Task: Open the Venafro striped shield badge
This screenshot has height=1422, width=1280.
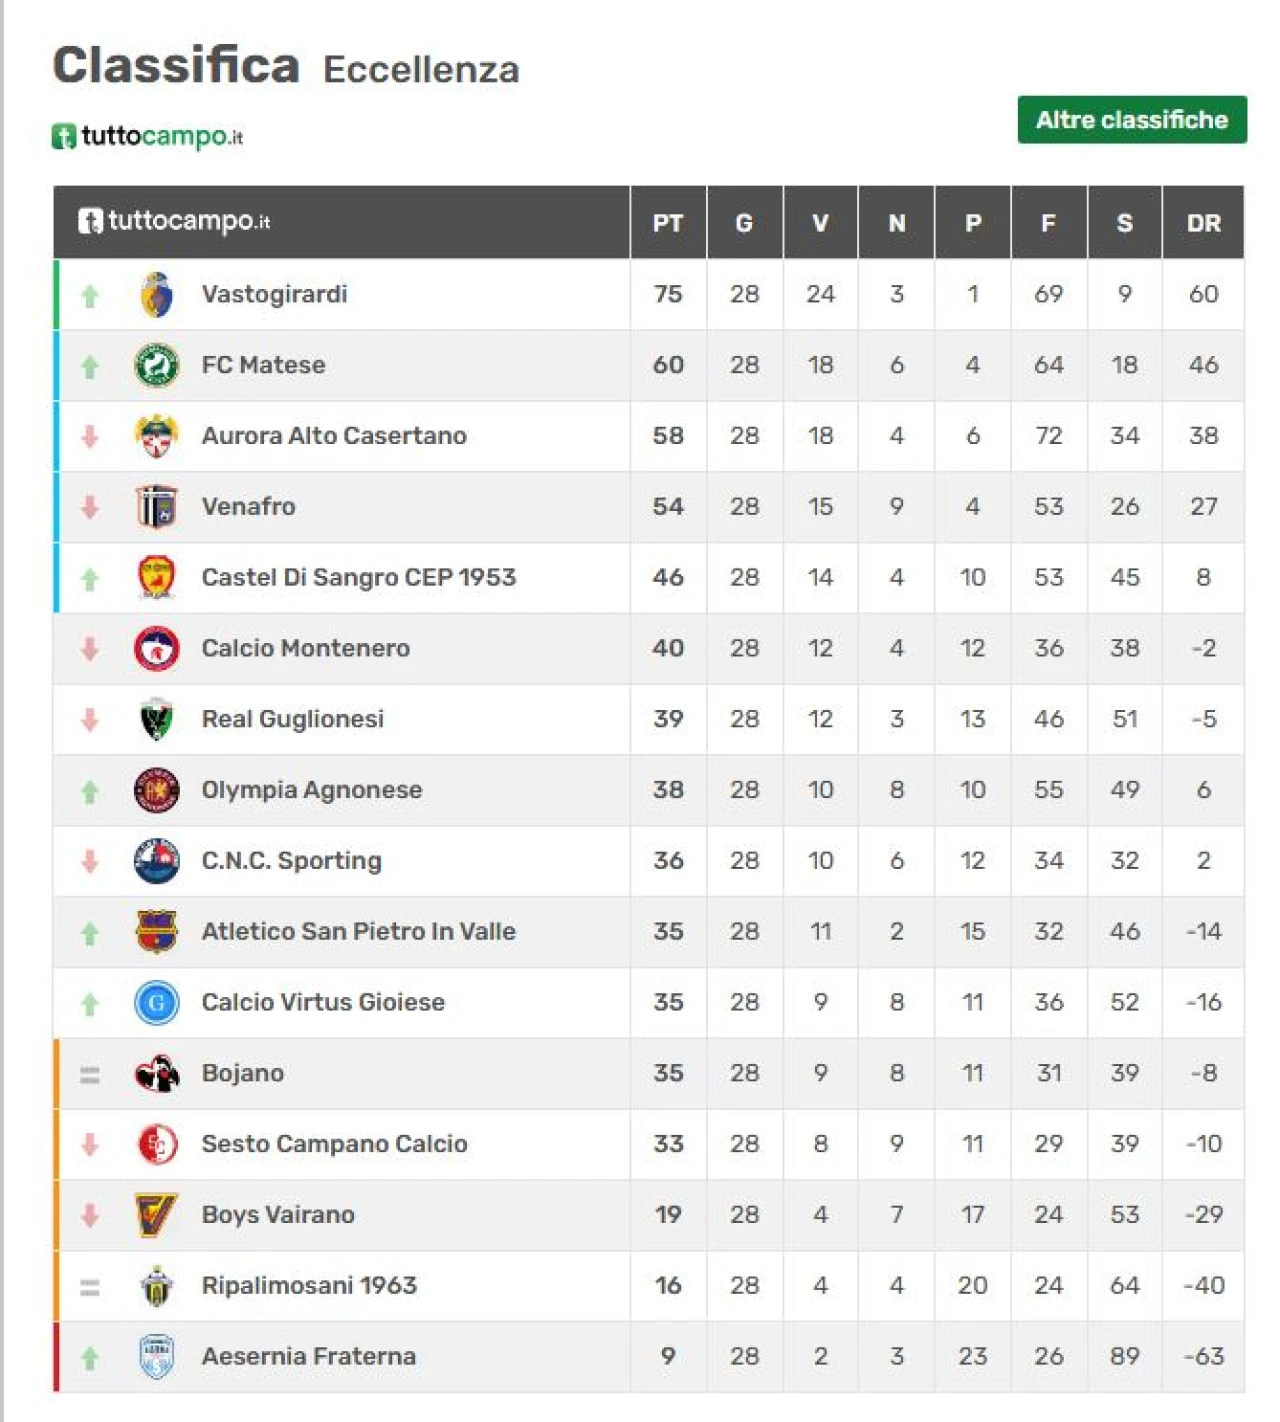Action: coord(157,507)
